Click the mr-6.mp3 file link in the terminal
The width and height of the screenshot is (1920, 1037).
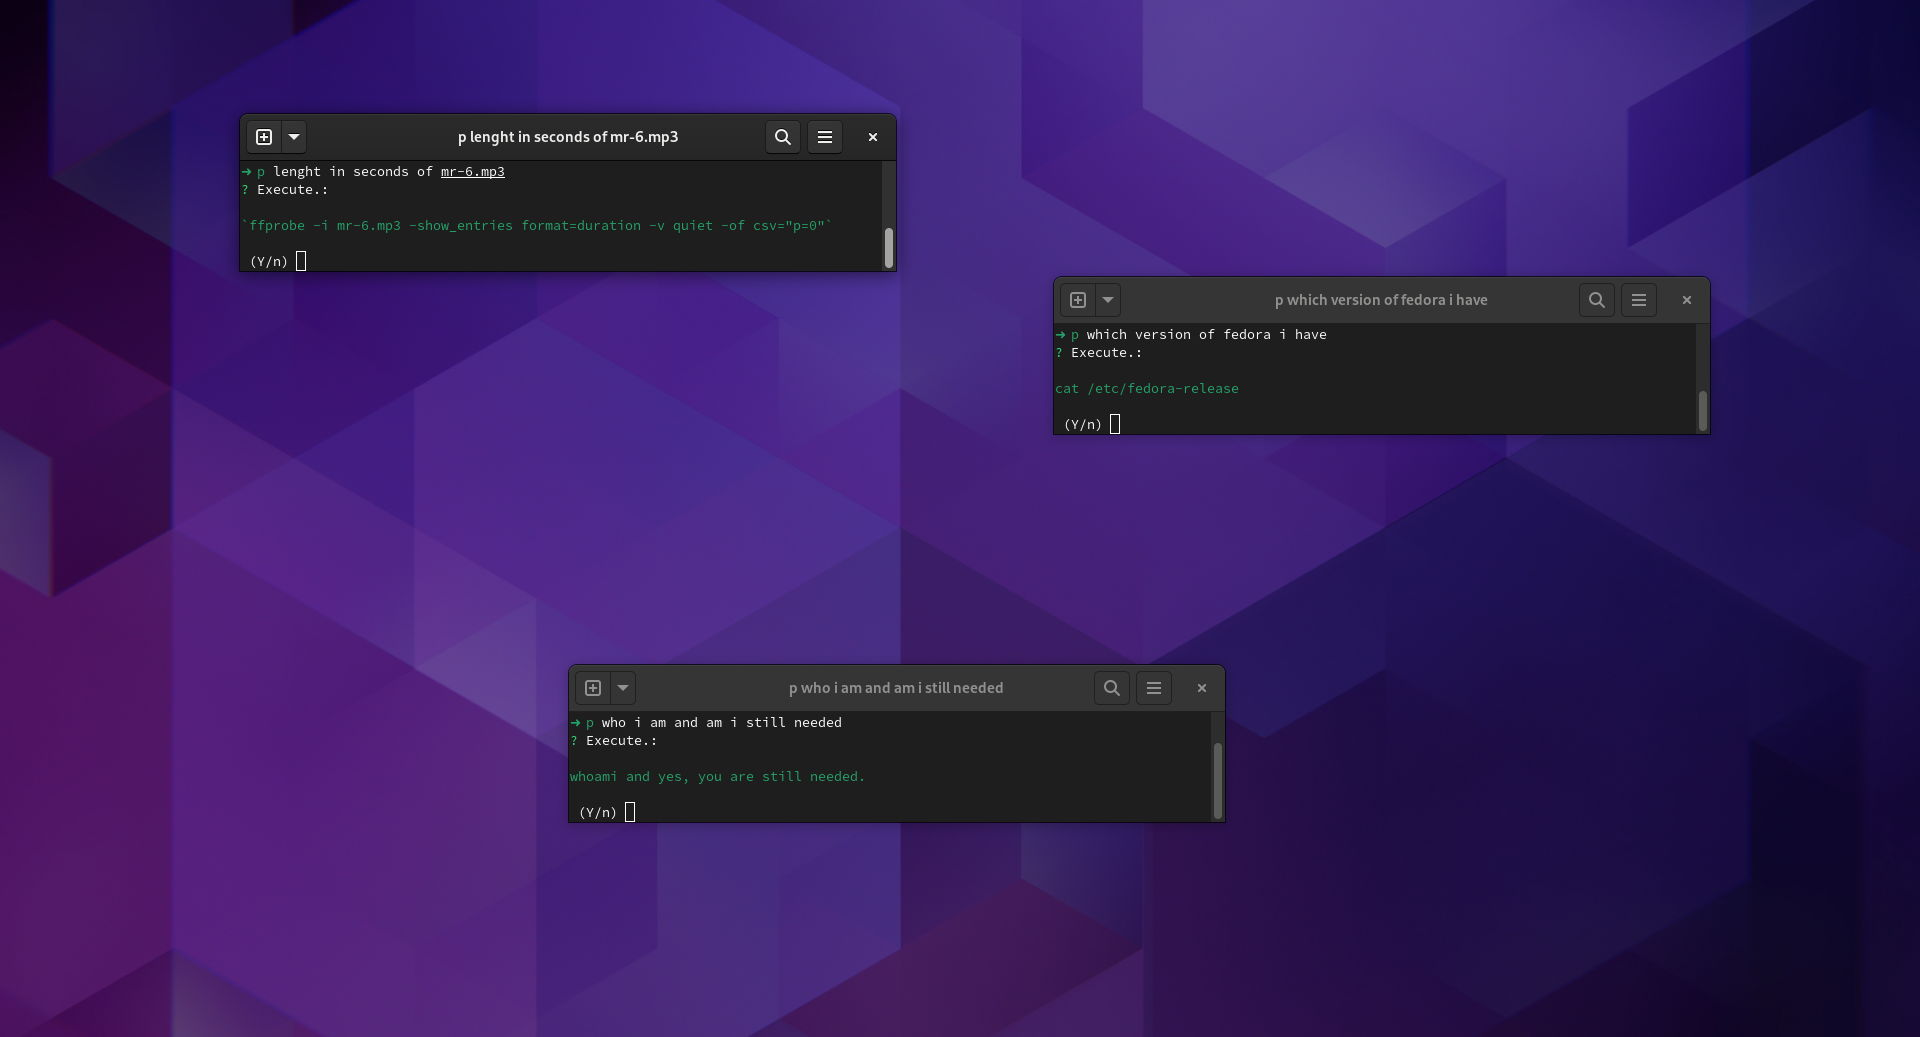(471, 171)
